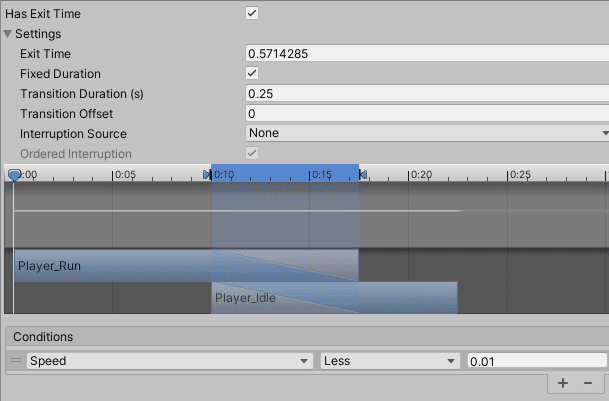
Task: Open the Speed parameter dropdown
Action: click(x=168, y=361)
